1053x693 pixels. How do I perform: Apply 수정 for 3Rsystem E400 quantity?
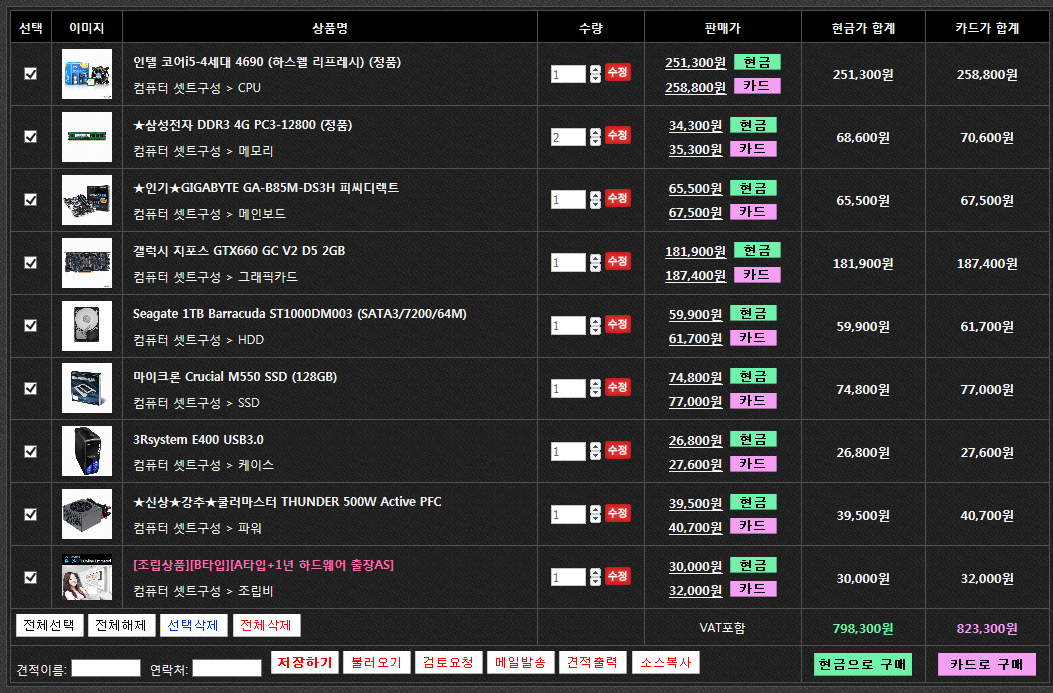[618, 450]
